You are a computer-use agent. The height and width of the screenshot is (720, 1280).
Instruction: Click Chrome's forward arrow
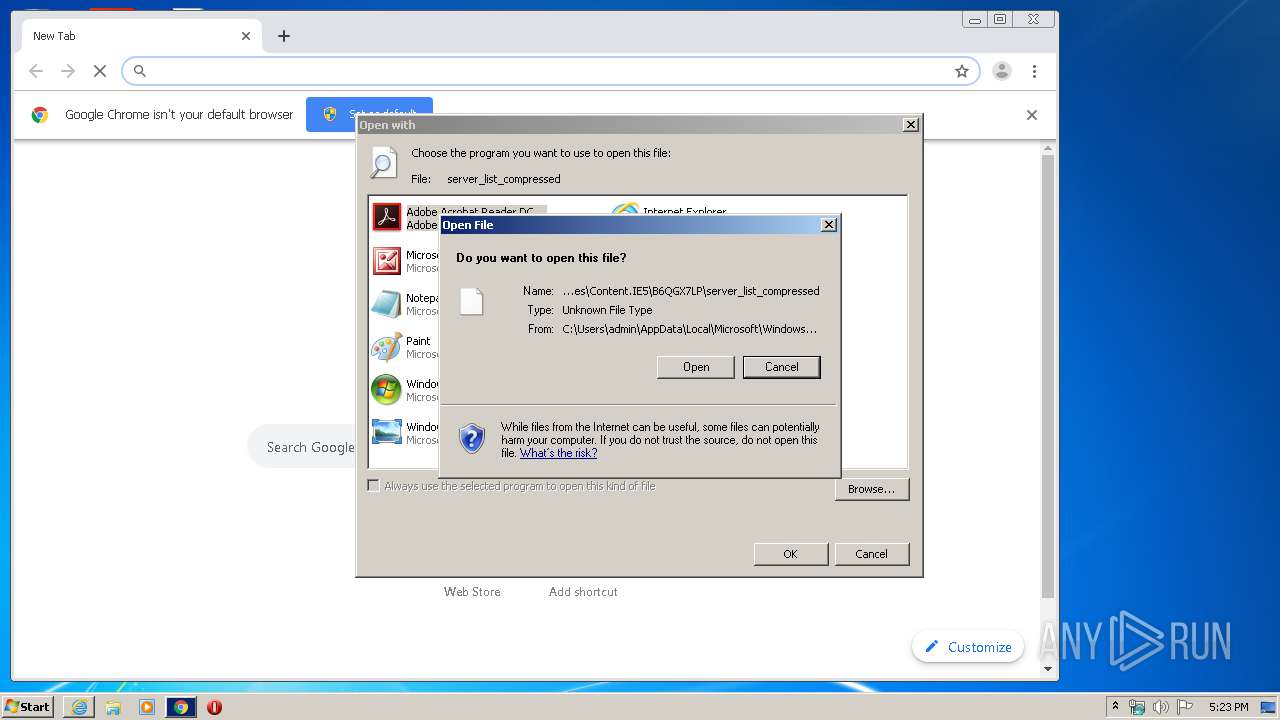click(68, 71)
